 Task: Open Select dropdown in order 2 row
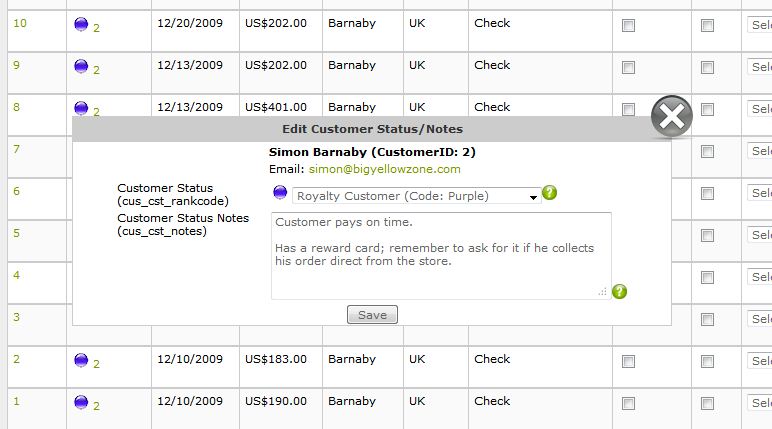click(760, 361)
